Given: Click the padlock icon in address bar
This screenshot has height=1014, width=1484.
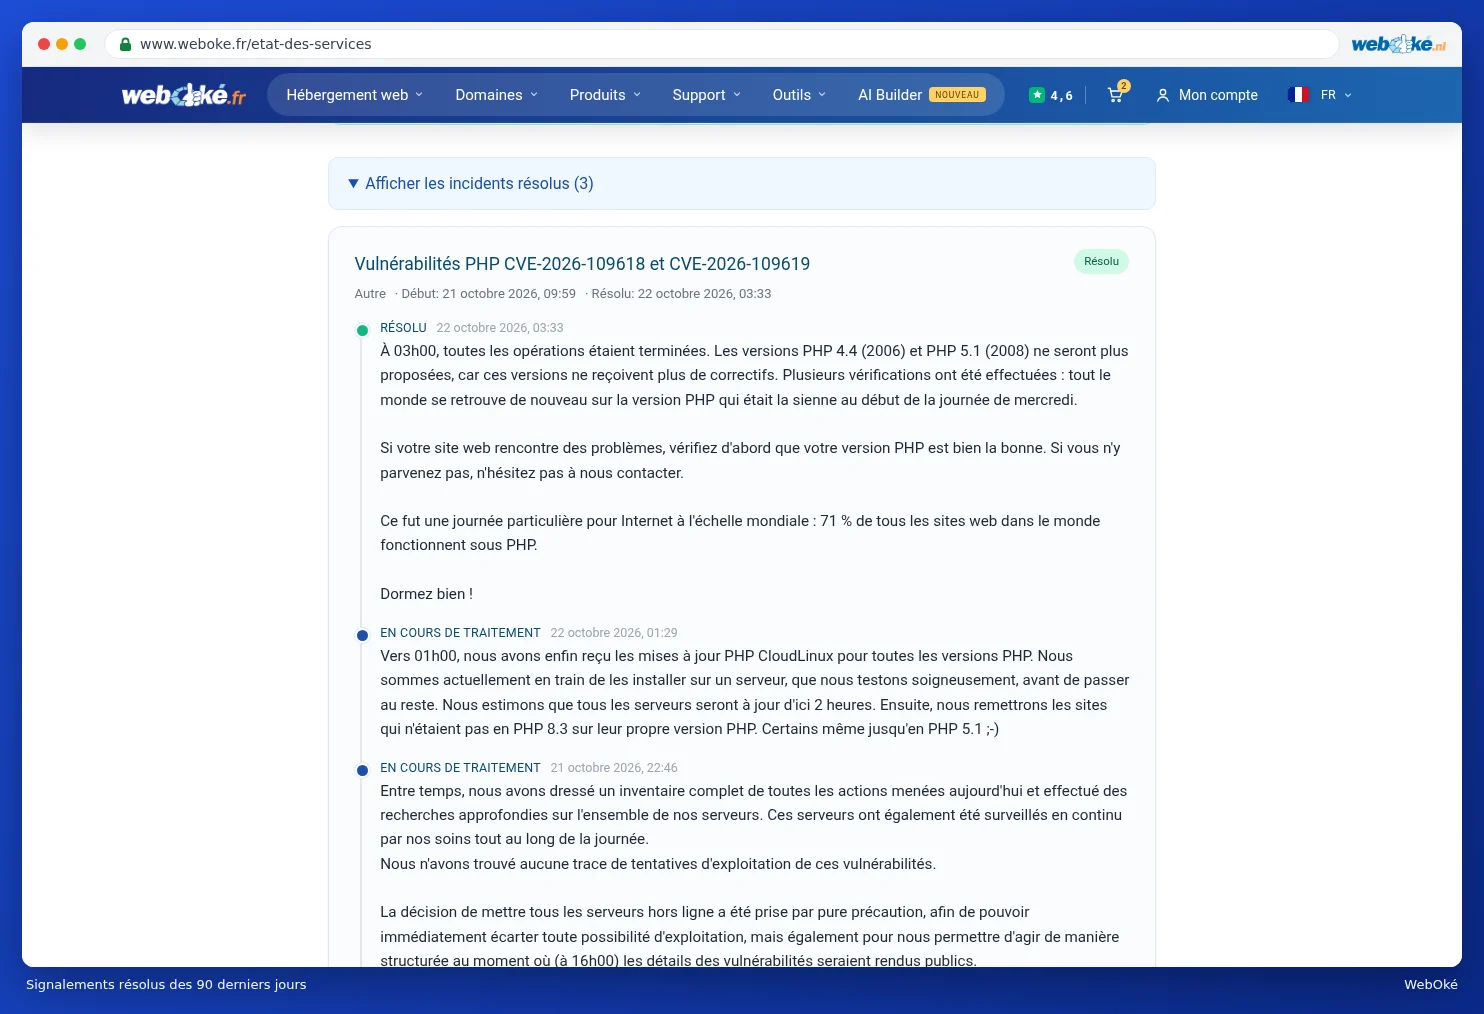Looking at the screenshot, I should pyautogui.click(x=125, y=44).
